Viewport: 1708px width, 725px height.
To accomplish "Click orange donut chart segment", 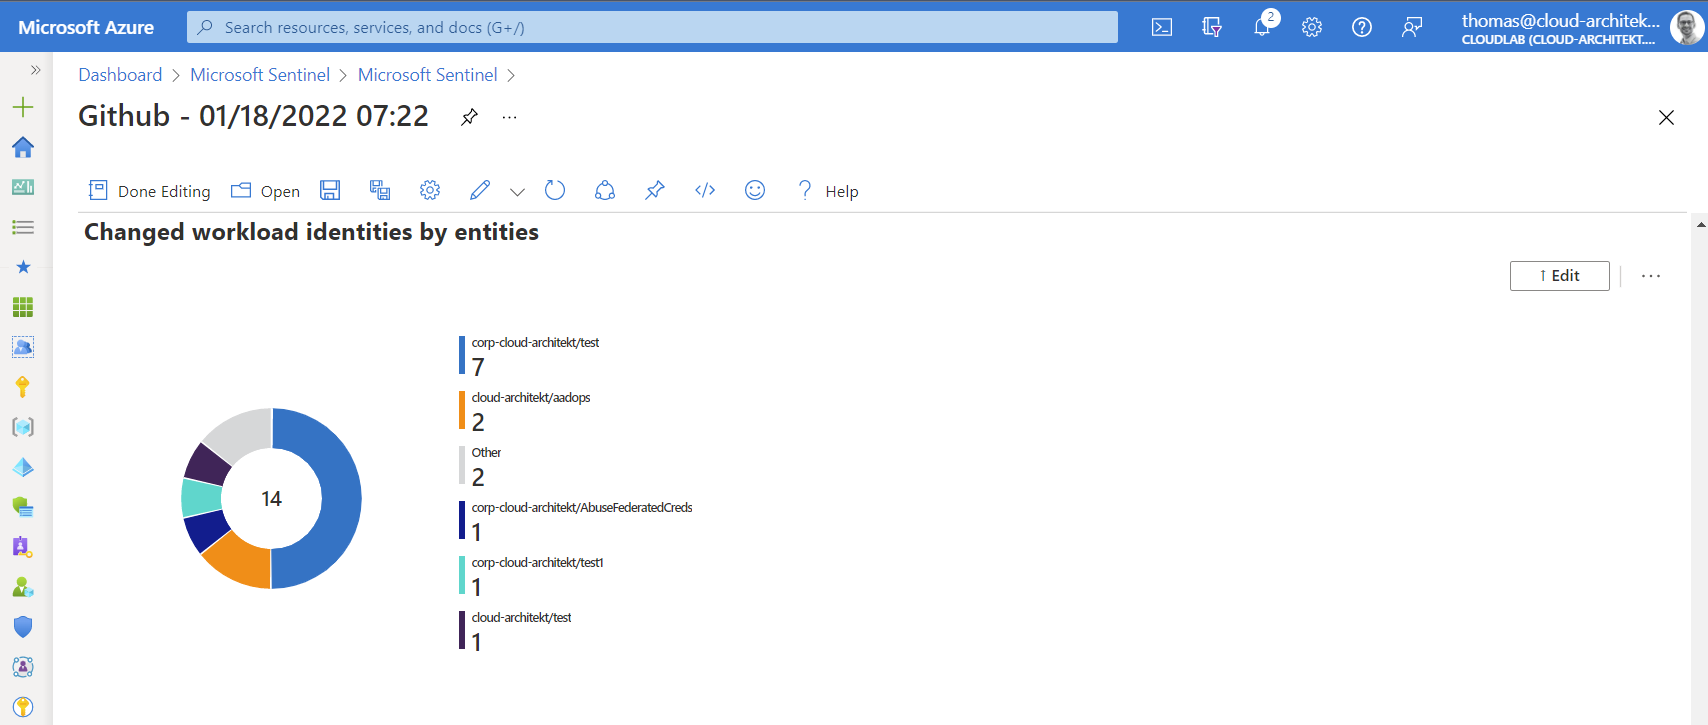I will coord(241,563).
